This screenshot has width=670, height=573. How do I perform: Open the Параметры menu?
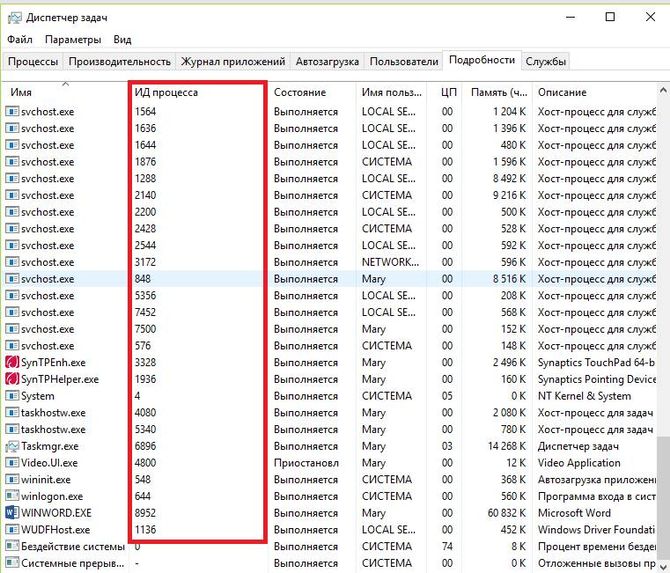tap(73, 40)
